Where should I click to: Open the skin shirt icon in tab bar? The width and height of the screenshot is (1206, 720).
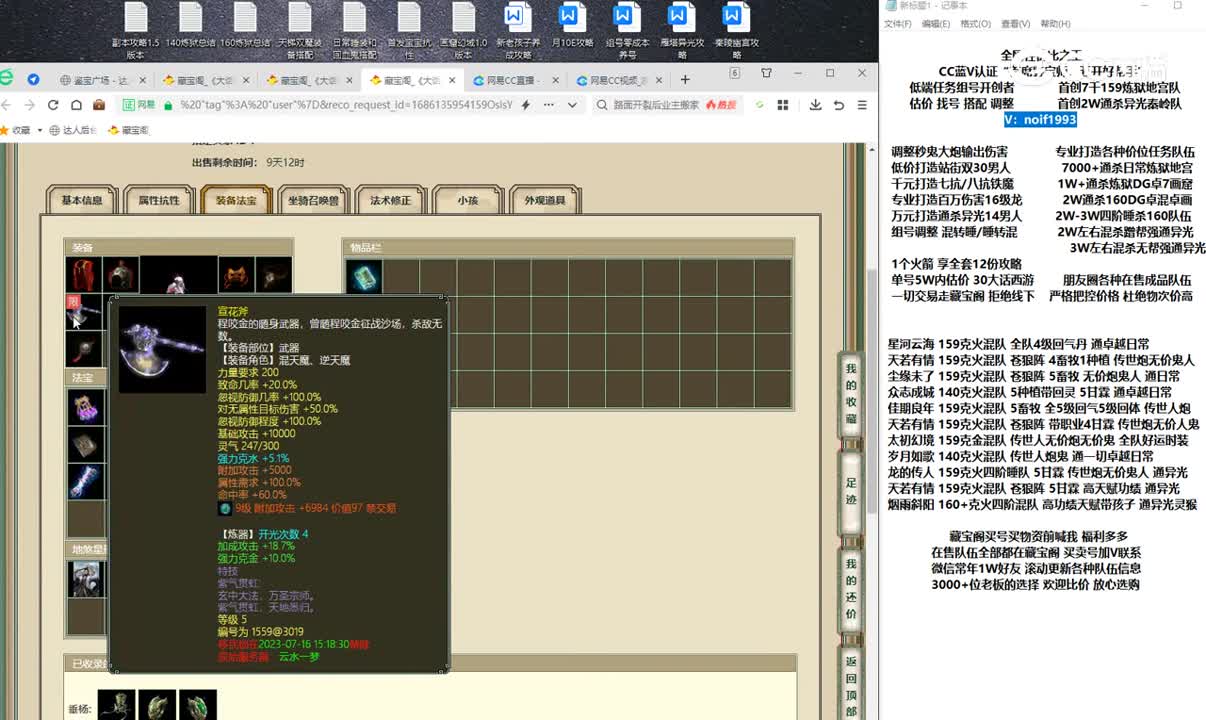(x=767, y=74)
